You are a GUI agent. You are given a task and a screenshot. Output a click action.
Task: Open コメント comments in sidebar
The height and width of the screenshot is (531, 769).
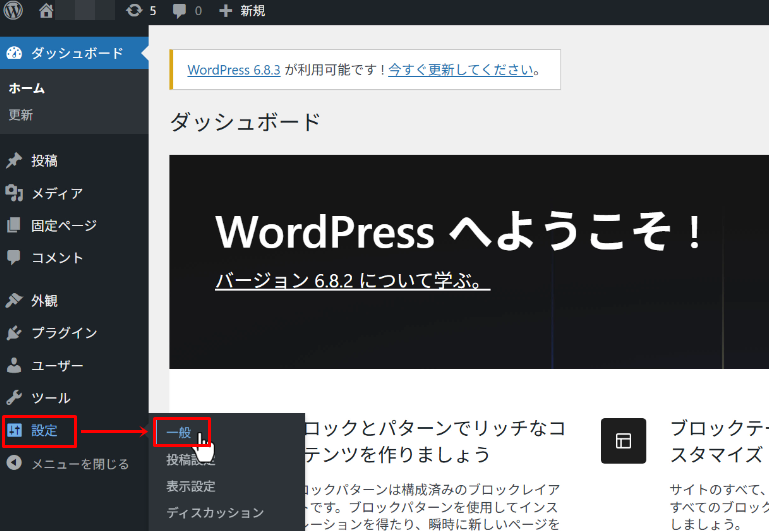[x=57, y=258]
